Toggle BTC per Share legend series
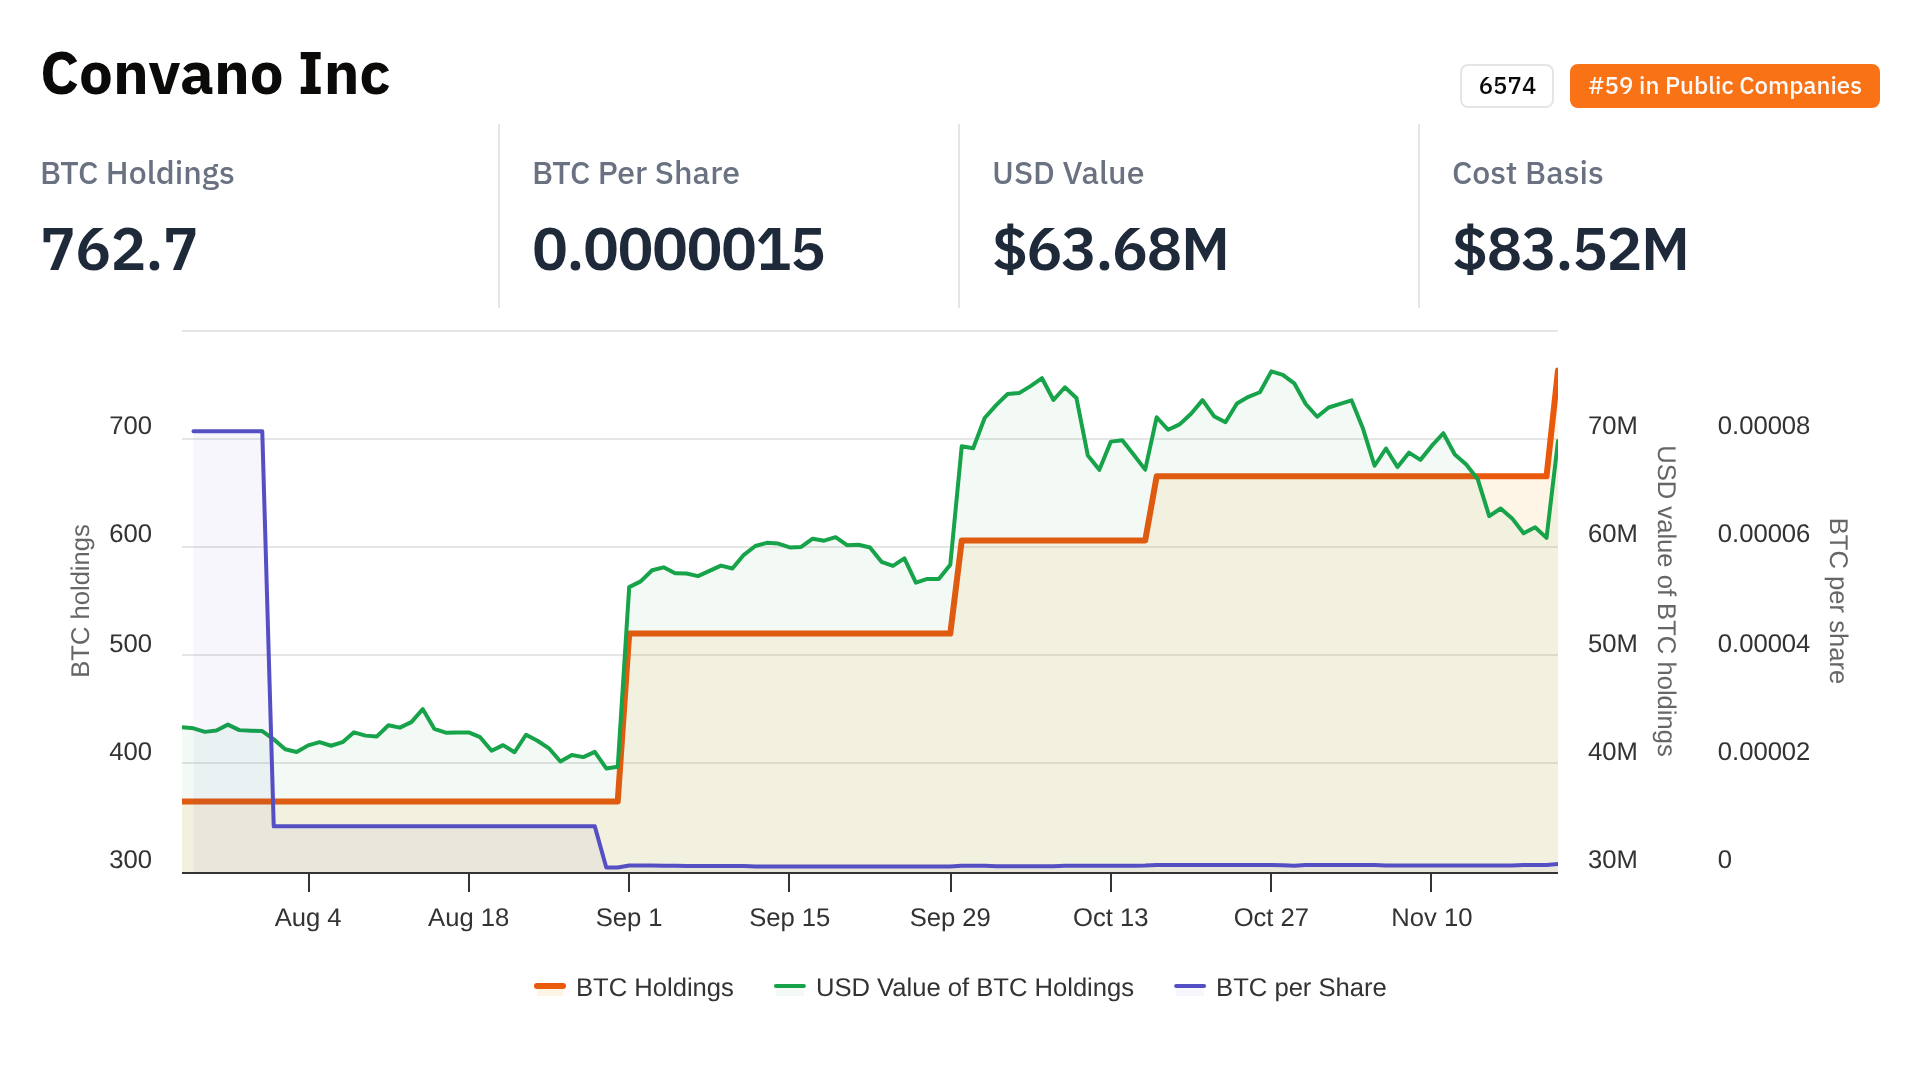 (1300, 987)
